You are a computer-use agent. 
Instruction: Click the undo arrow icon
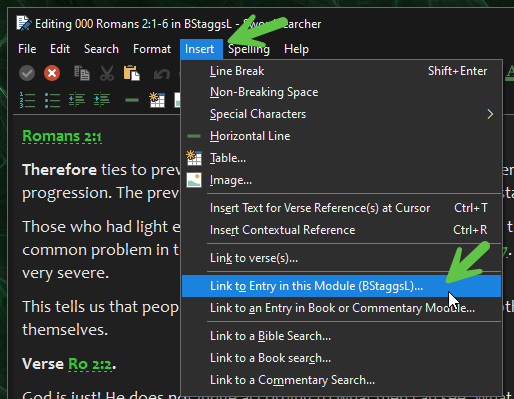click(162, 74)
